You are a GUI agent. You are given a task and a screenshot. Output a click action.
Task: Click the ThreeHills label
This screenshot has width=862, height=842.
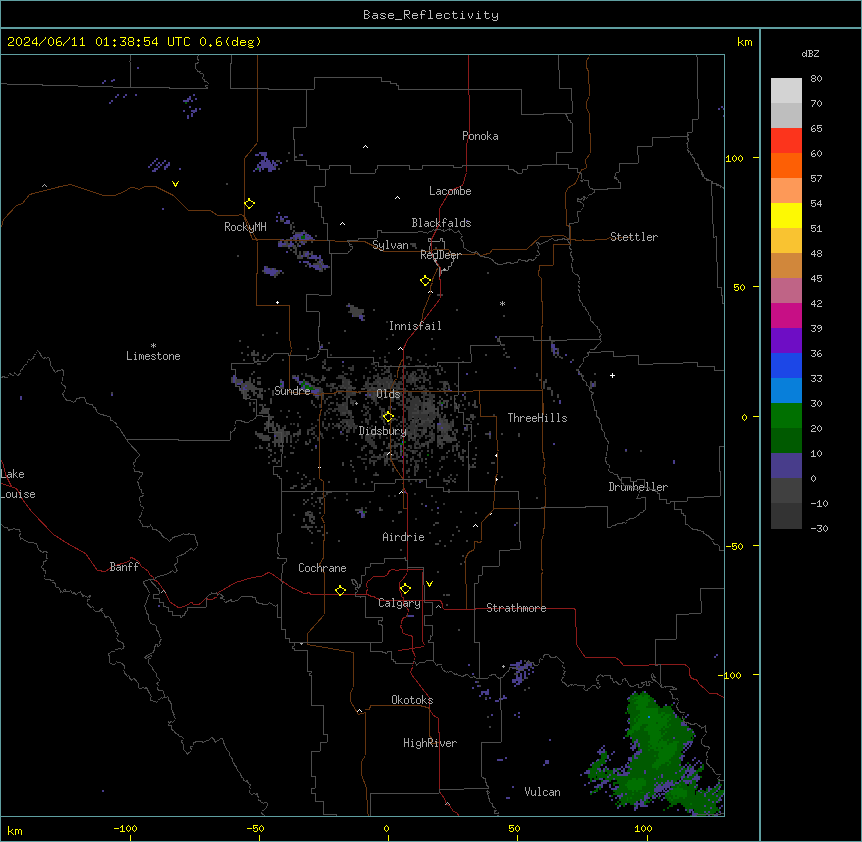[537, 418]
